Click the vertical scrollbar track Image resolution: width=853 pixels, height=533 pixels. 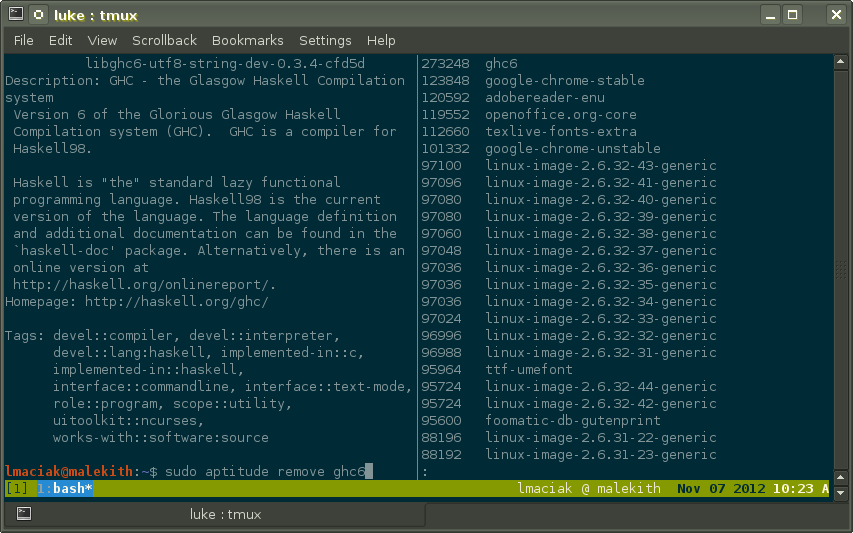coord(840,280)
